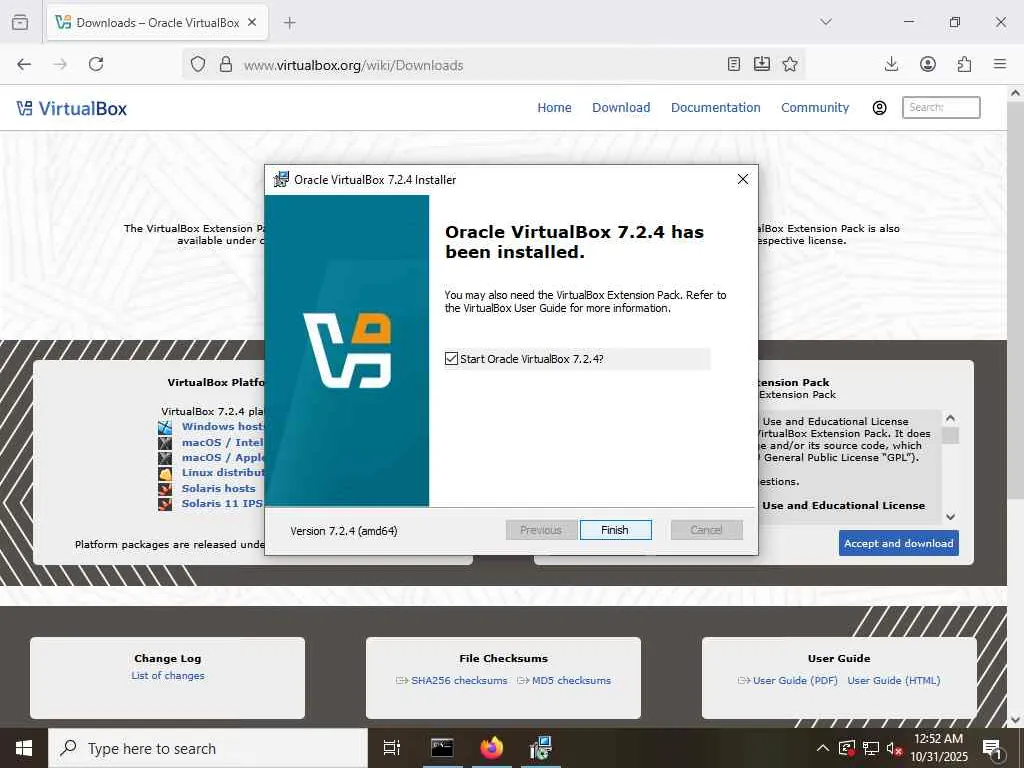Screen dimensions: 1024x768
Task: Open the Download menu item
Action: tap(621, 108)
